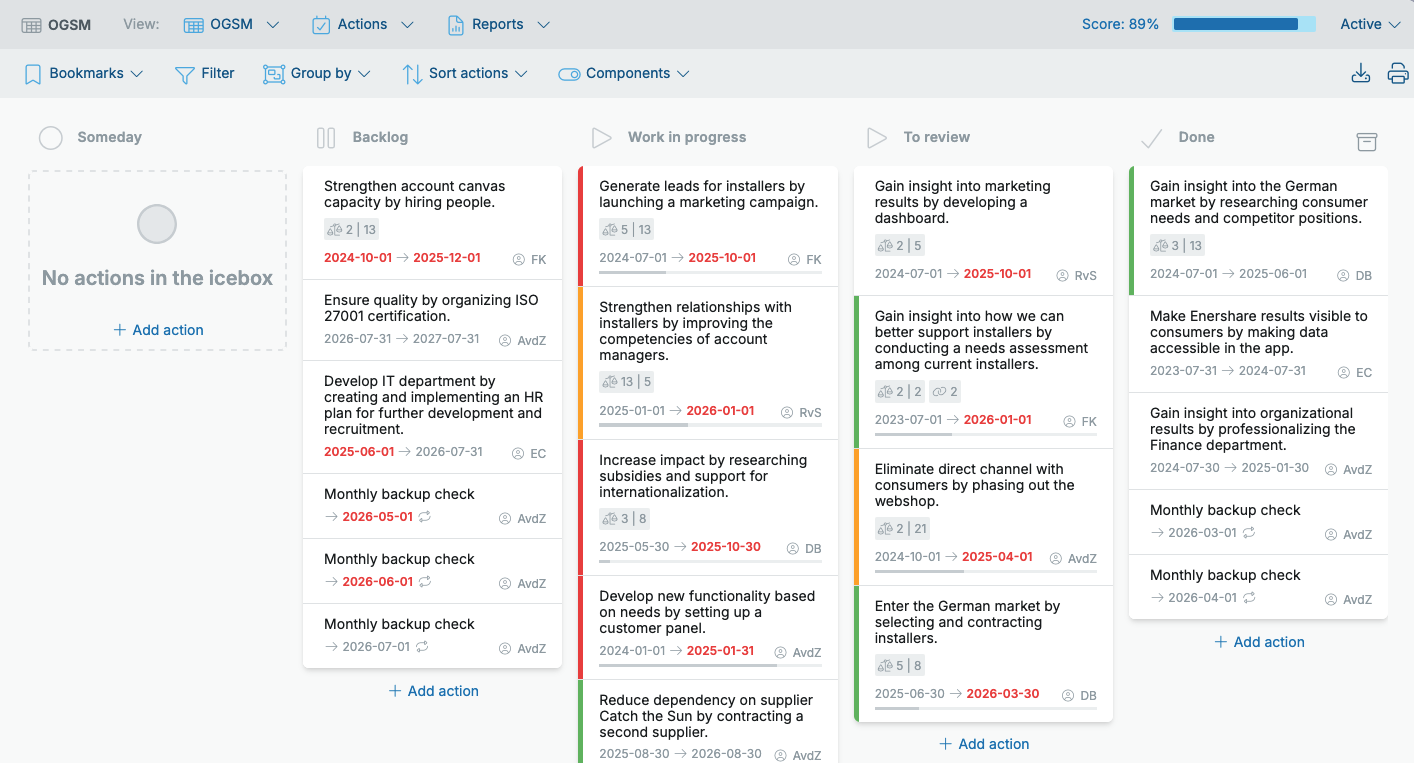Click the recurrence icon on 2026-05-01 backup check
Image resolution: width=1414 pixels, height=763 pixels.
tap(425, 517)
